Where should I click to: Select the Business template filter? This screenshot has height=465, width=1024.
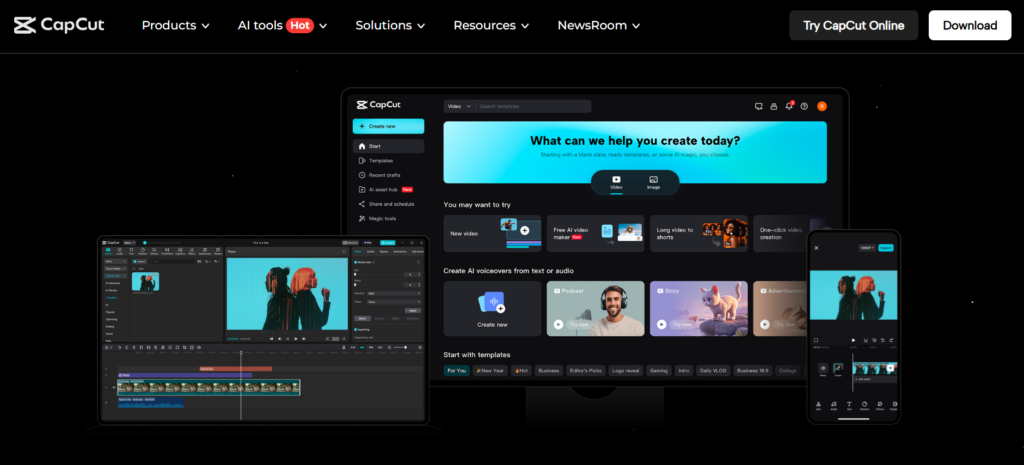[x=549, y=370]
